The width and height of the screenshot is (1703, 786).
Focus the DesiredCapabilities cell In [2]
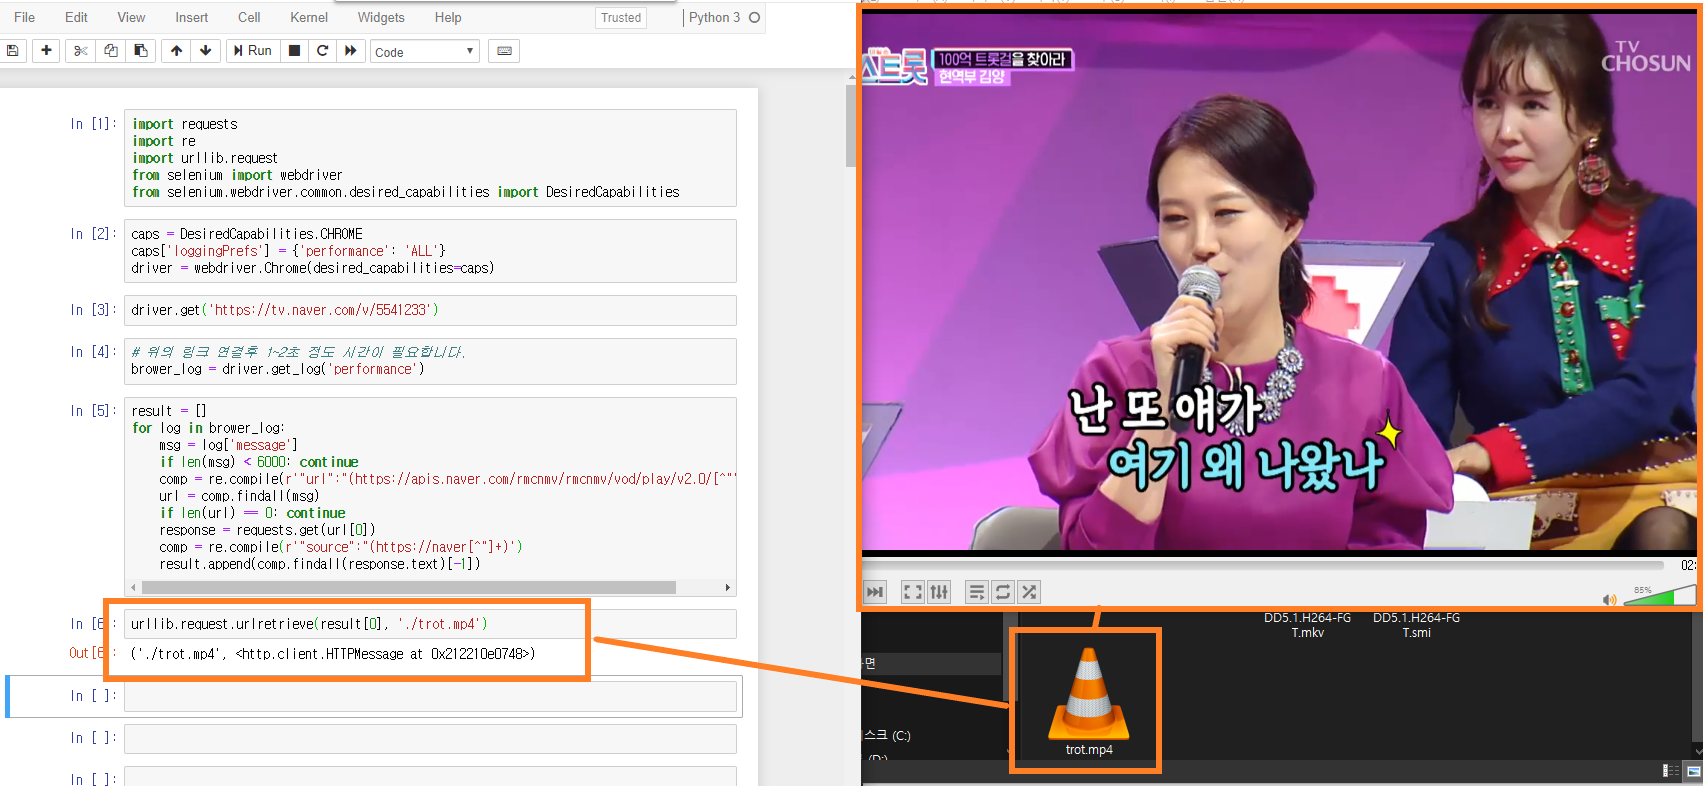pos(430,251)
